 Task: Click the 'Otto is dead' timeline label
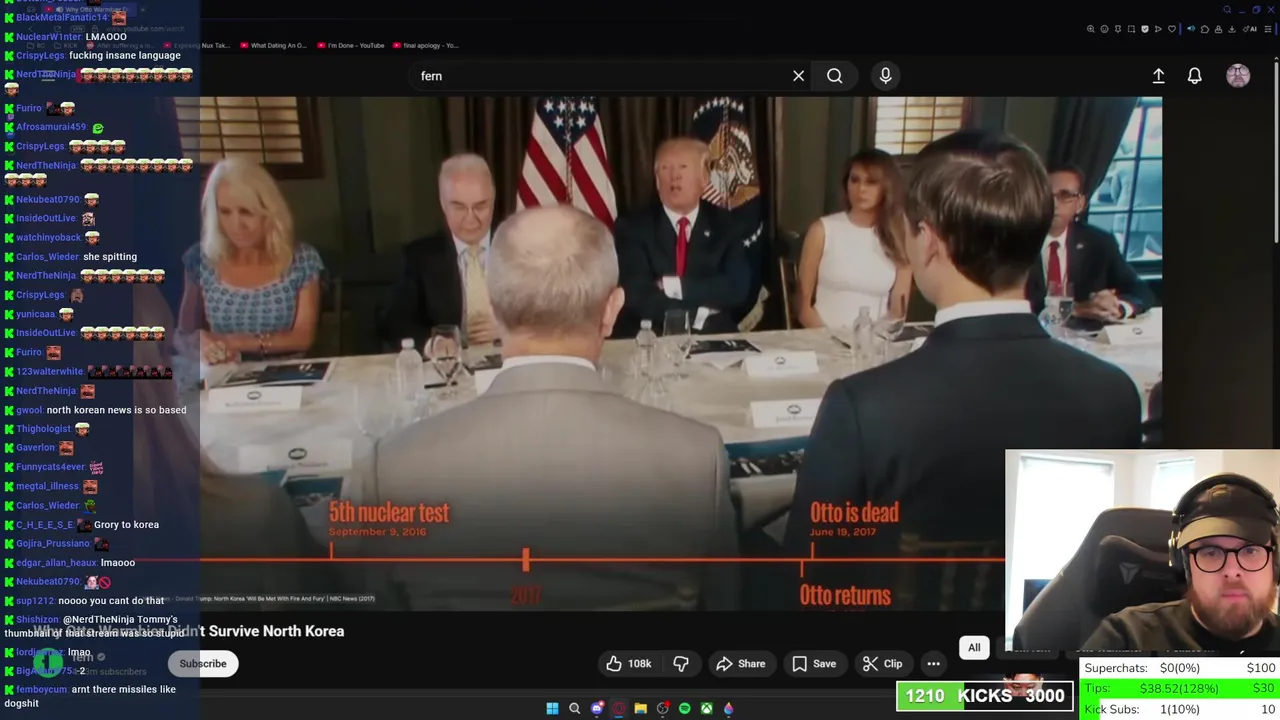point(854,513)
